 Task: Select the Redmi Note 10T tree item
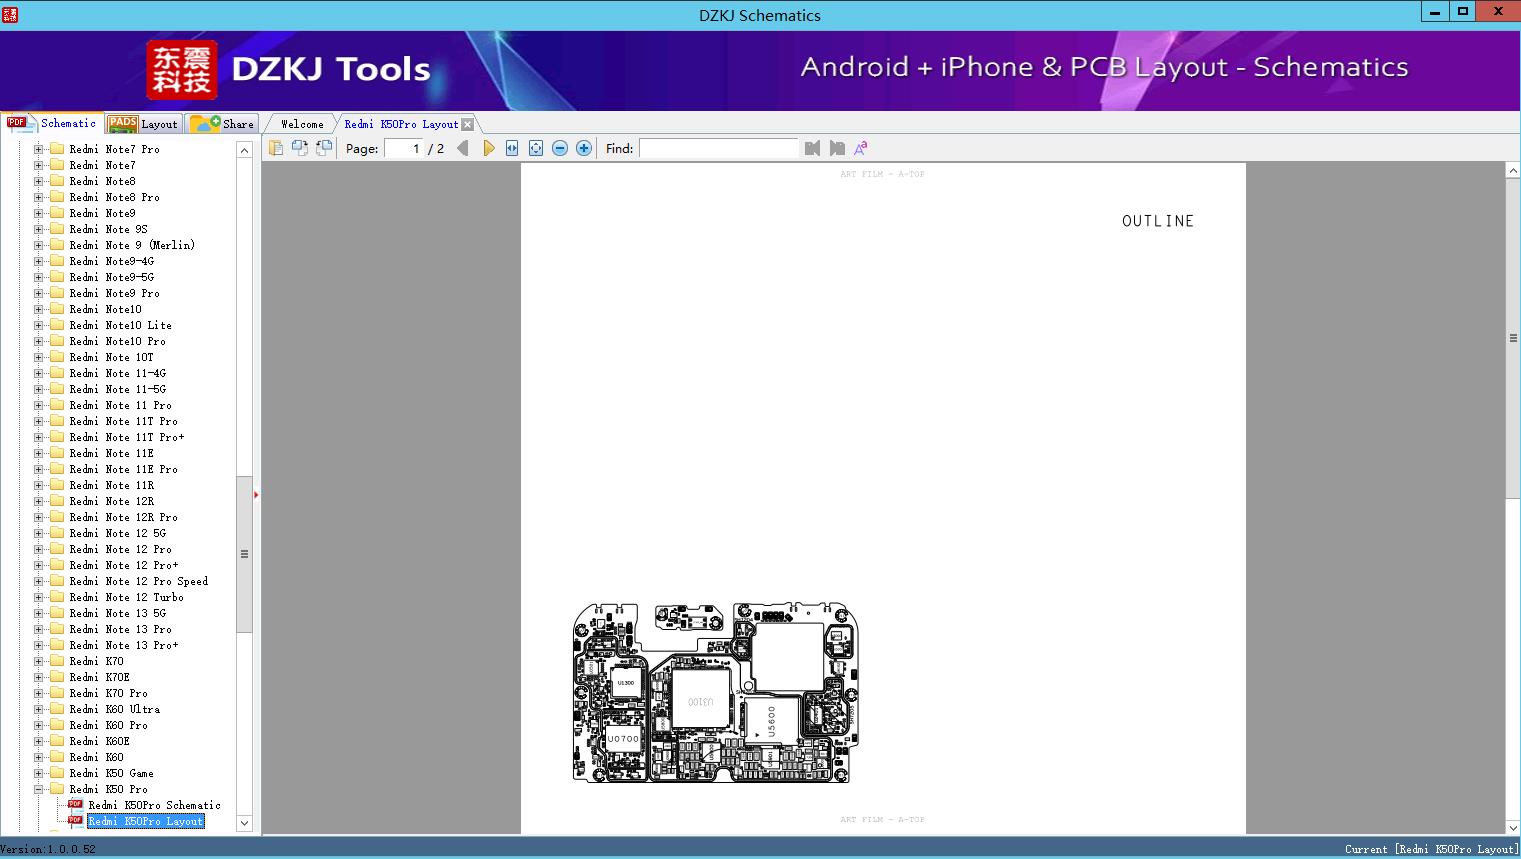coord(111,357)
